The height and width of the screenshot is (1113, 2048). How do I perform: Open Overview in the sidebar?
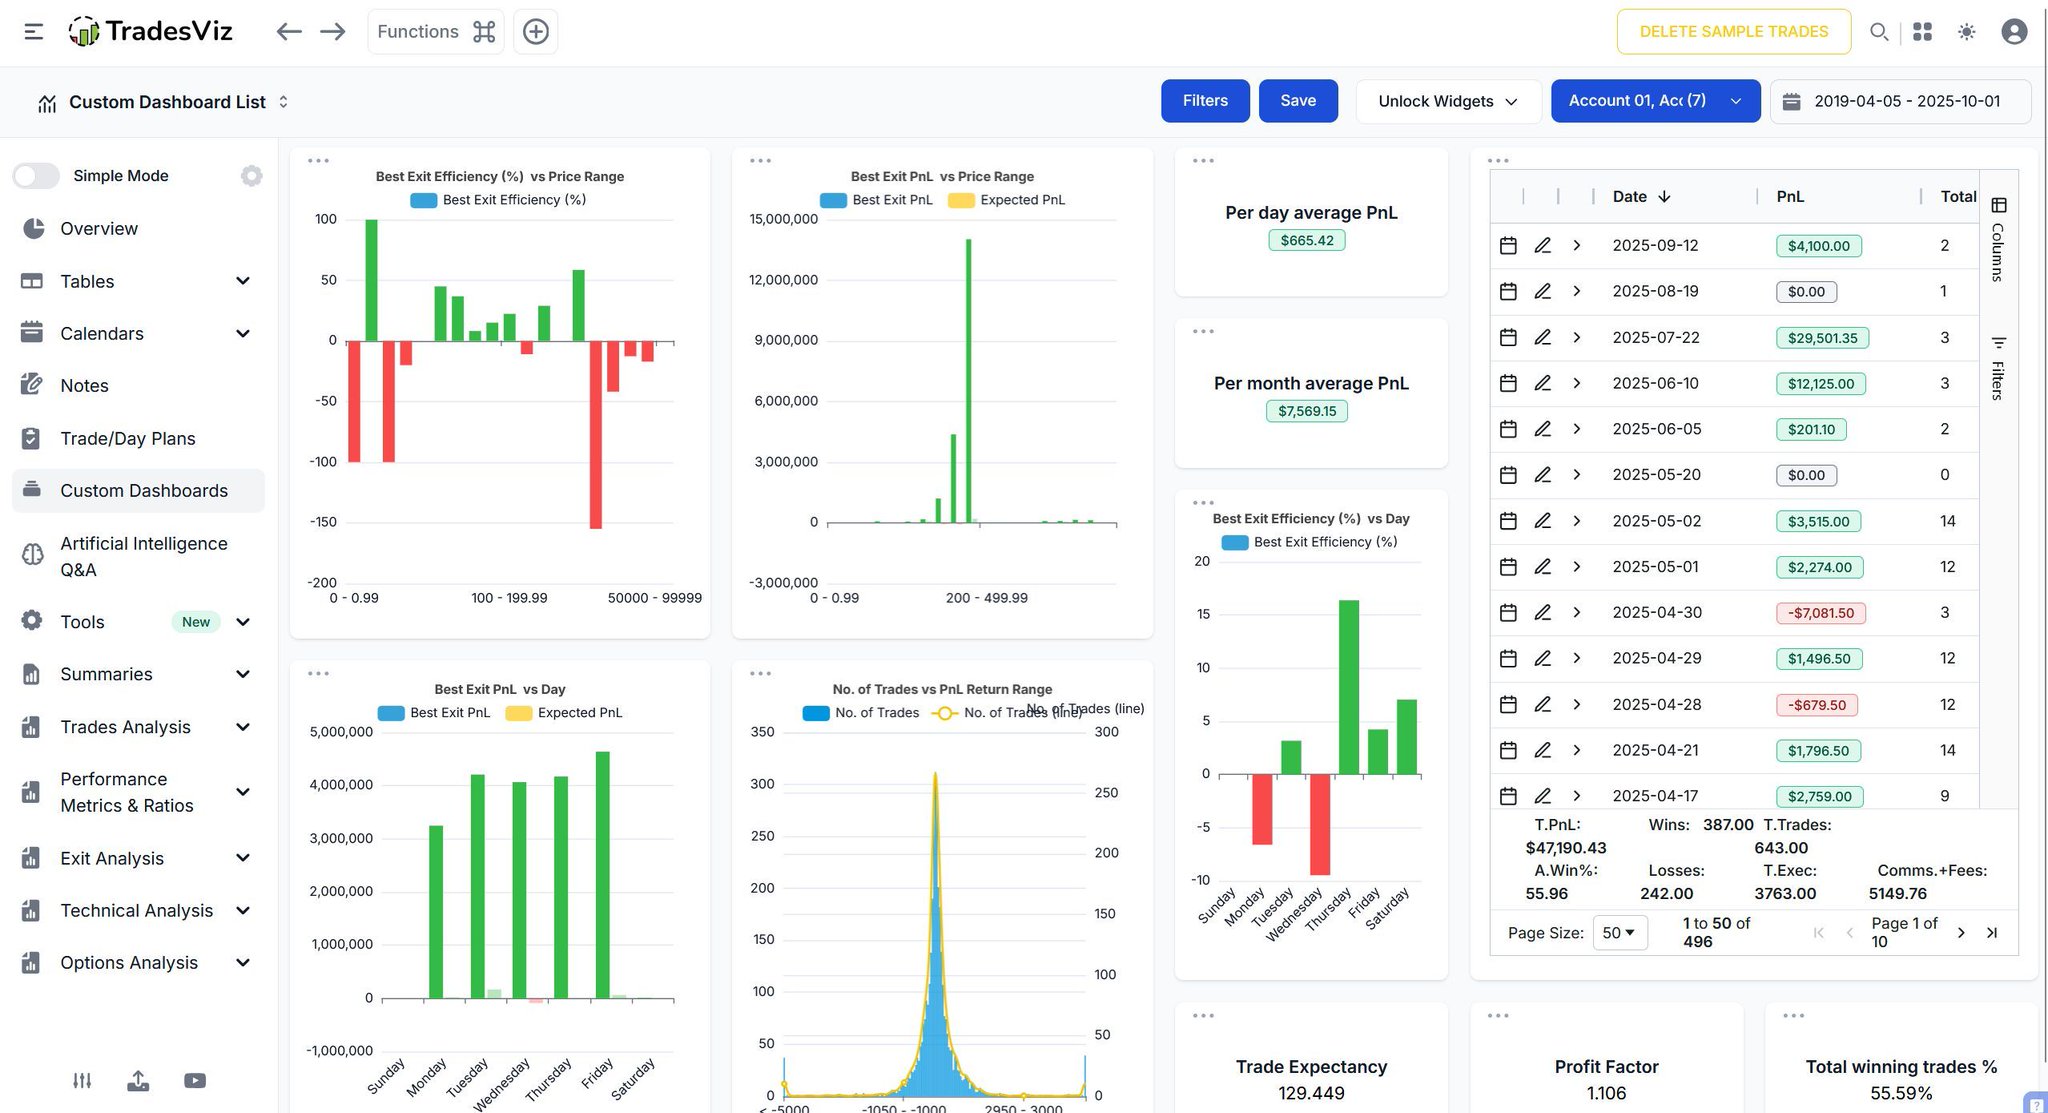tap(98, 229)
